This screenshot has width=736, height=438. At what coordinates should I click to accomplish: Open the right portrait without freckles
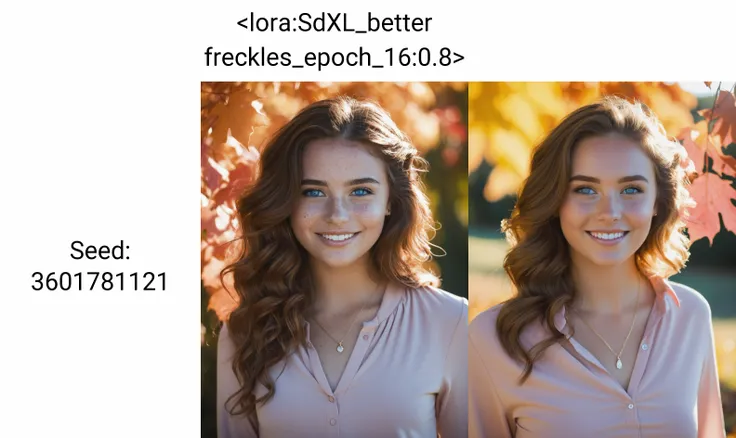click(x=602, y=260)
